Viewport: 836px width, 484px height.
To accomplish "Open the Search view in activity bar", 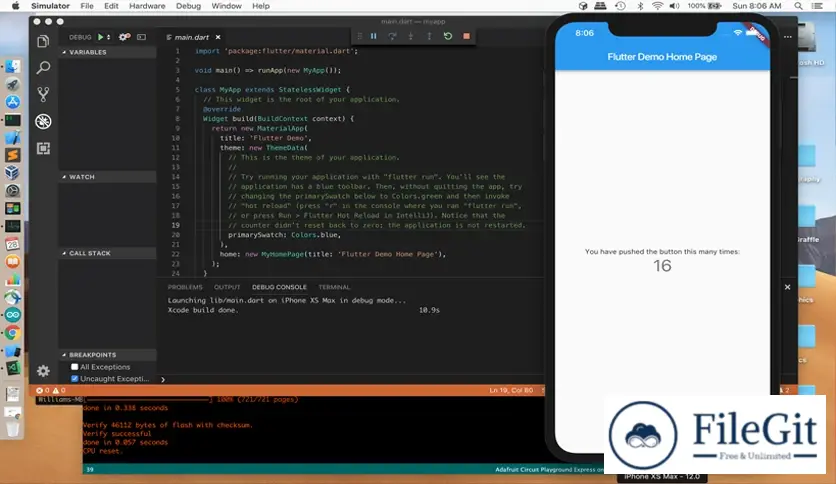I will coord(43,68).
